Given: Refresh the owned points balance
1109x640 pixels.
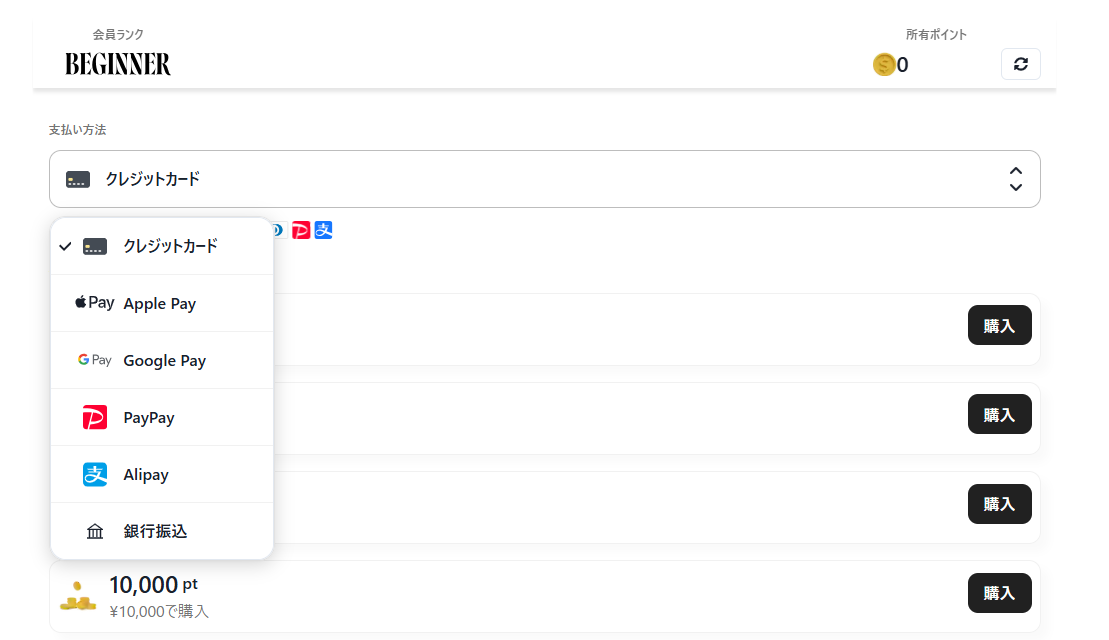Looking at the screenshot, I should (1020, 64).
